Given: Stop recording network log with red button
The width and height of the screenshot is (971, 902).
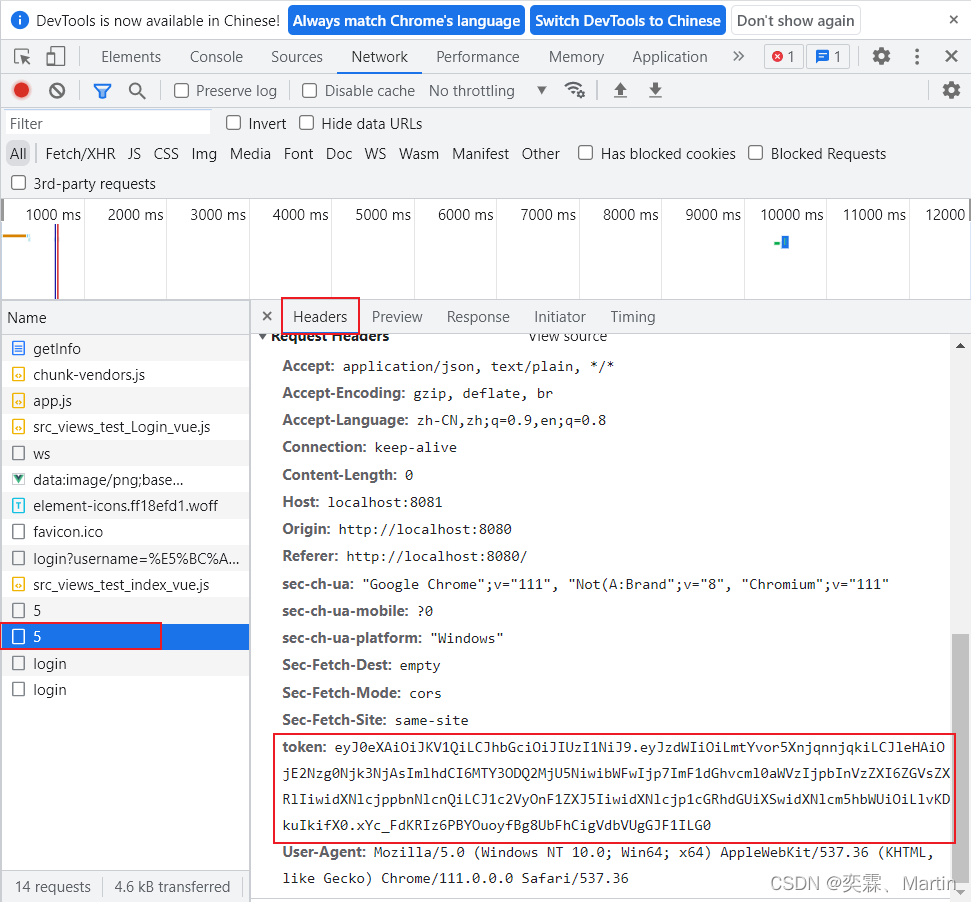Looking at the screenshot, I should point(22,91).
